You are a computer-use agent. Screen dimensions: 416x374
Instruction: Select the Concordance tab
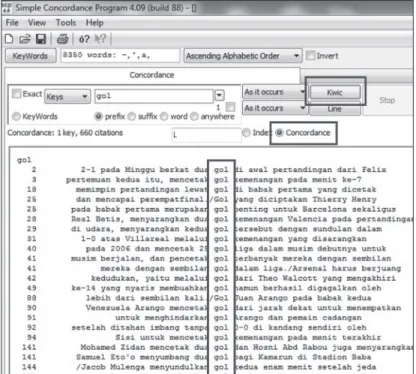152,75
